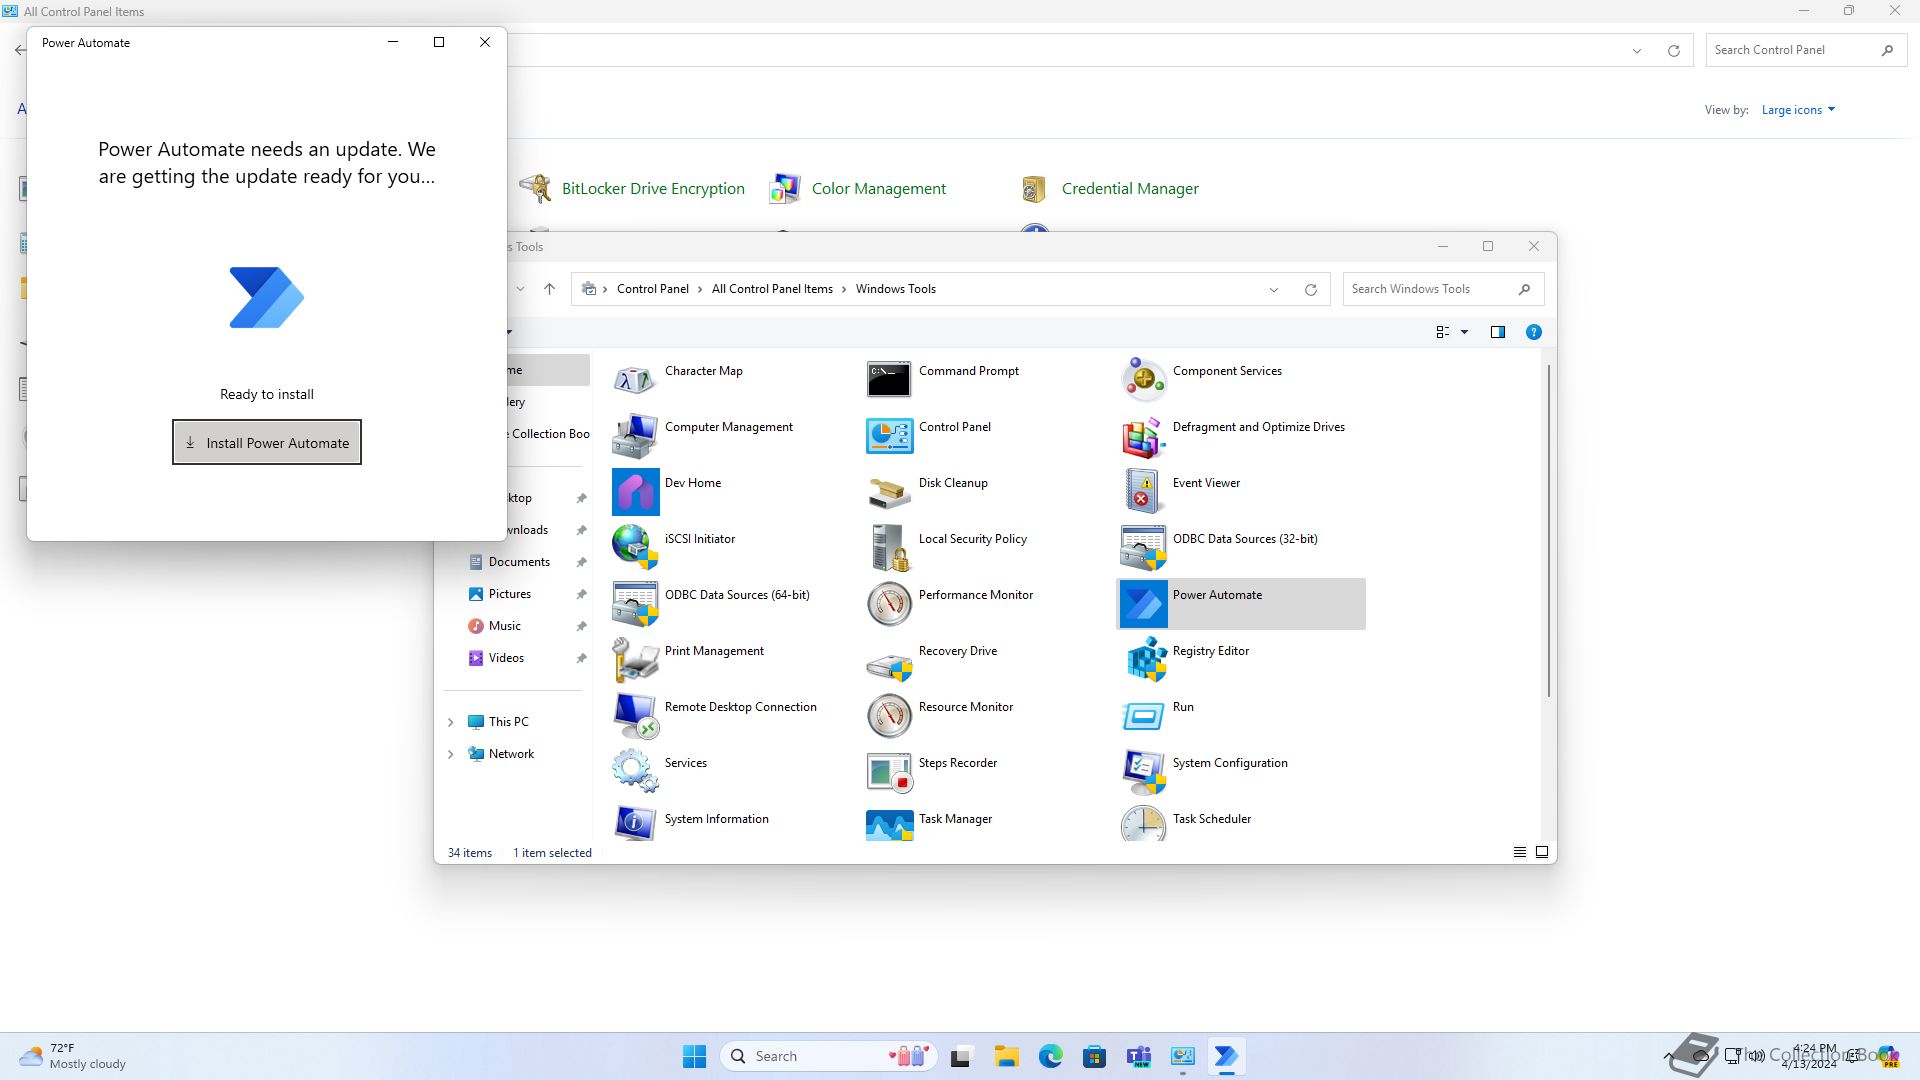
Task: Select ODBC Data Sources (32-bit) icon
Action: pyautogui.click(x=1143, y=547)
